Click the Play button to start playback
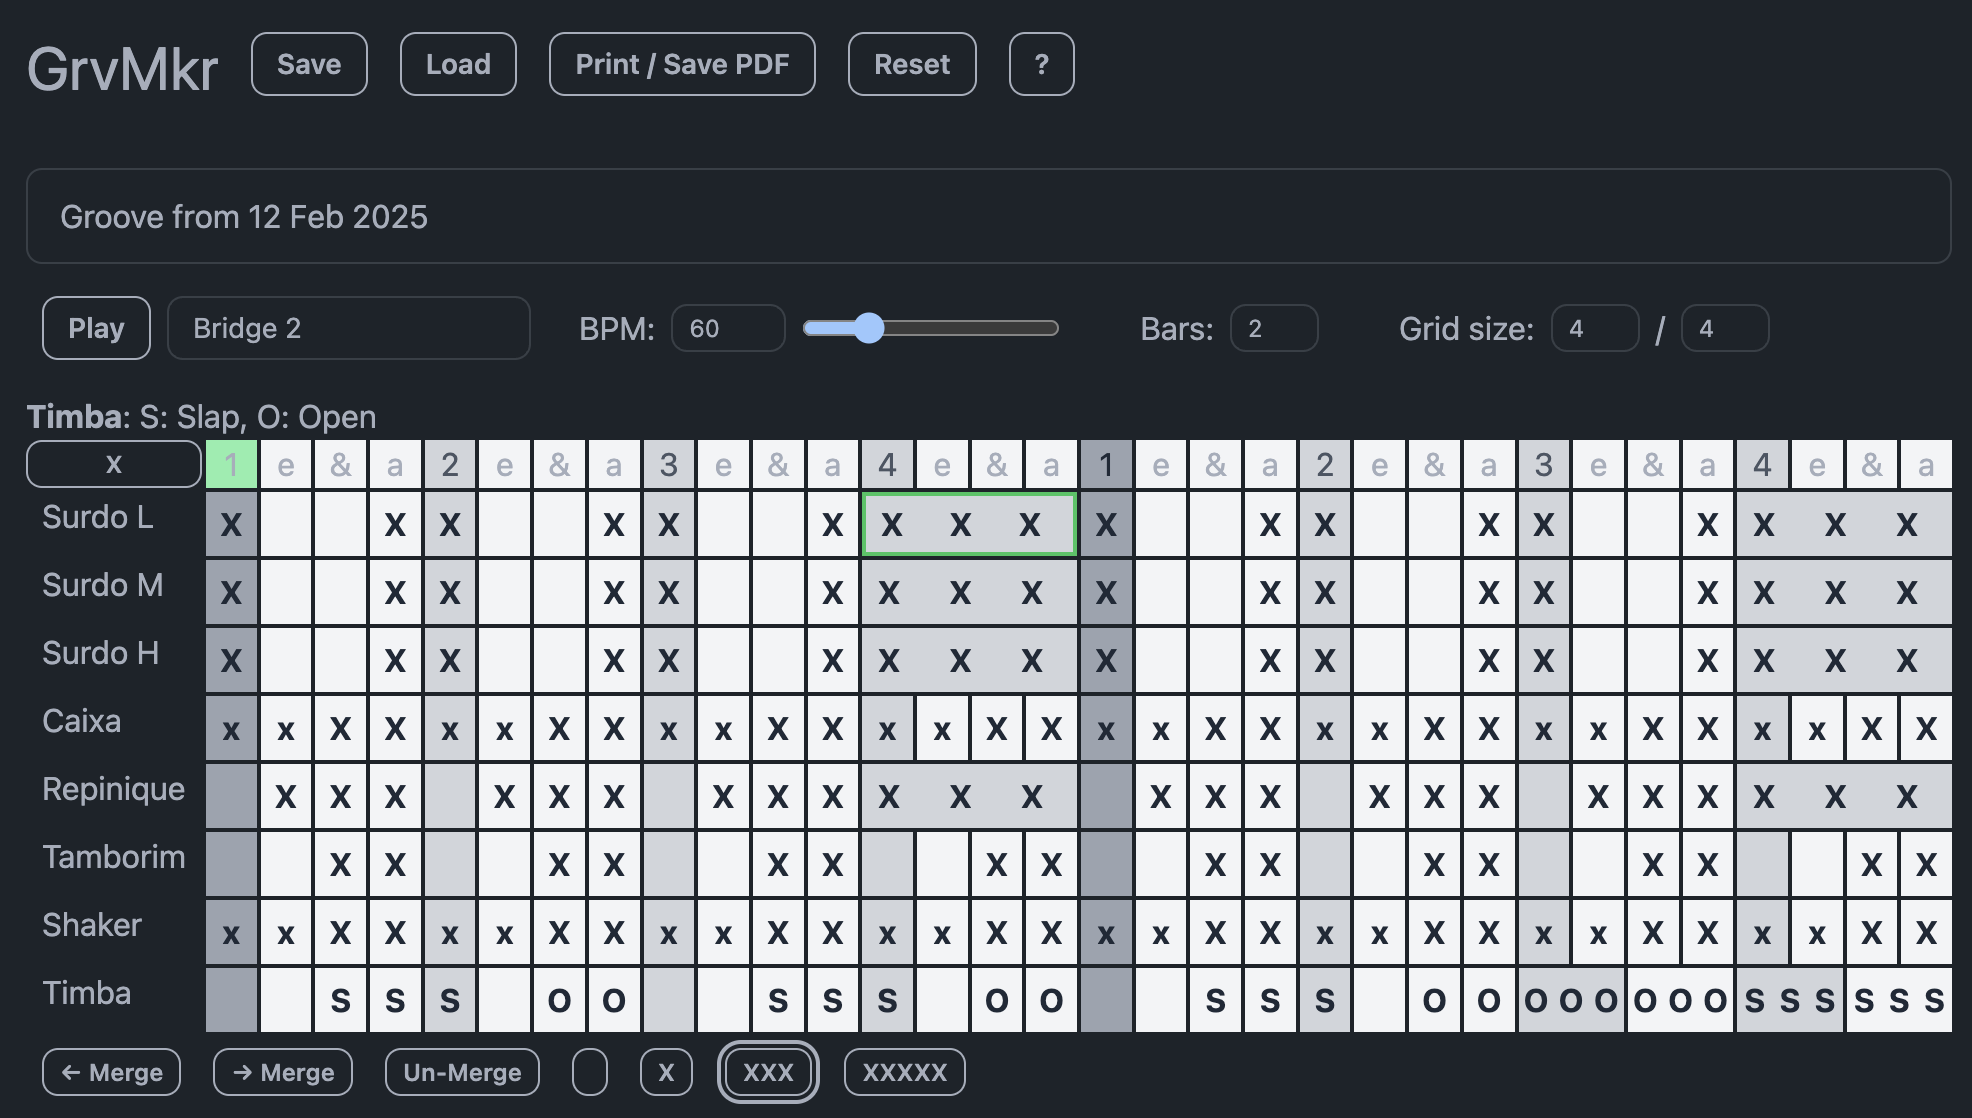1972x1118 pixels. pyautogui.click(x=96, y=328)
